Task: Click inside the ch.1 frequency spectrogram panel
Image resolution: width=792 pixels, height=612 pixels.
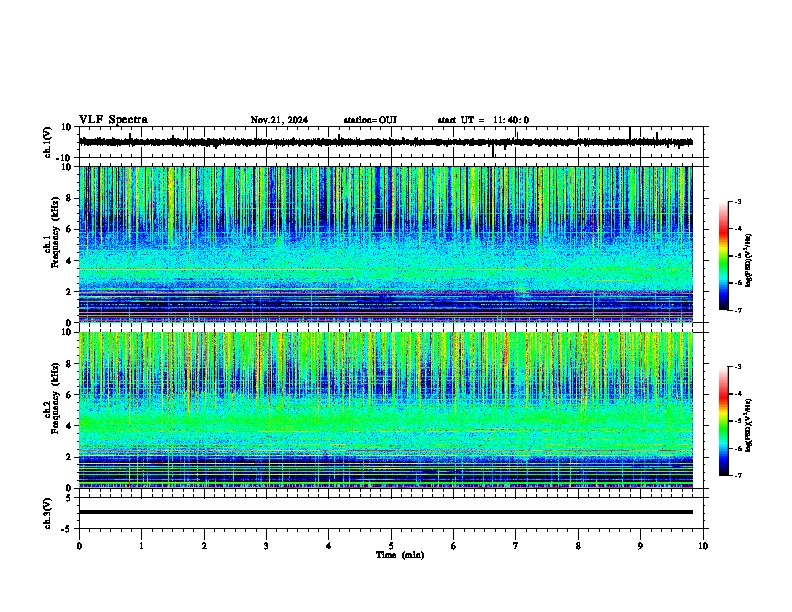Action: (386, 244)
